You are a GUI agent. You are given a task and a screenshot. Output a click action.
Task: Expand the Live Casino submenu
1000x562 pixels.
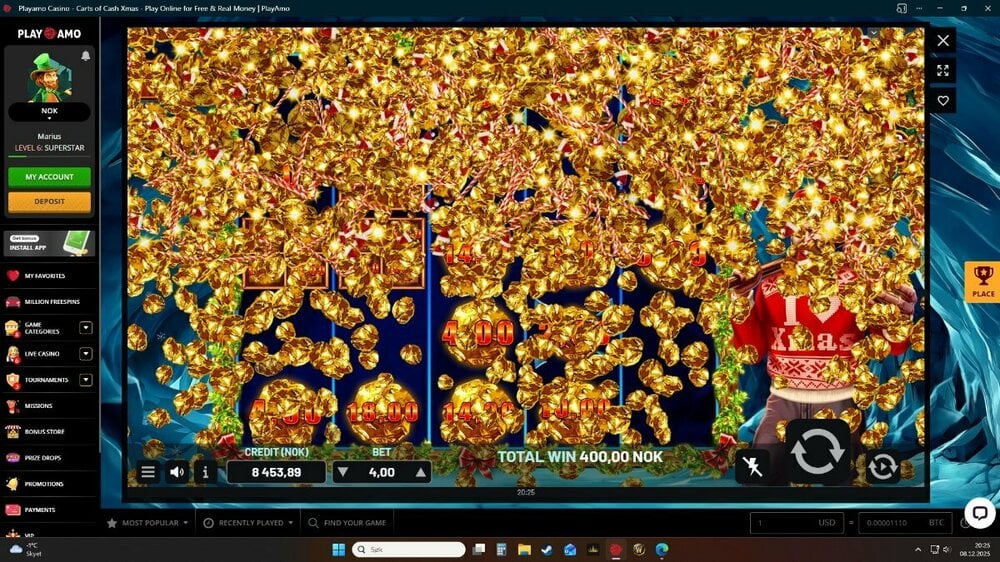tap(86, 353)
